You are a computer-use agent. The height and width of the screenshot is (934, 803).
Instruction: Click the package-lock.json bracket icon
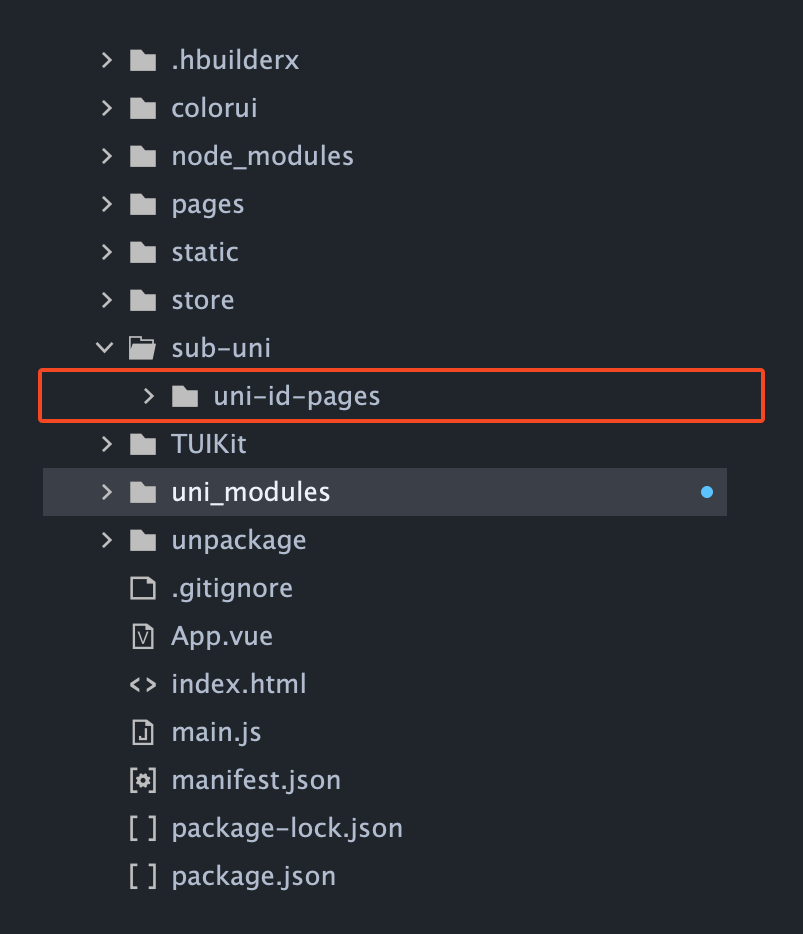click(143, 829)
